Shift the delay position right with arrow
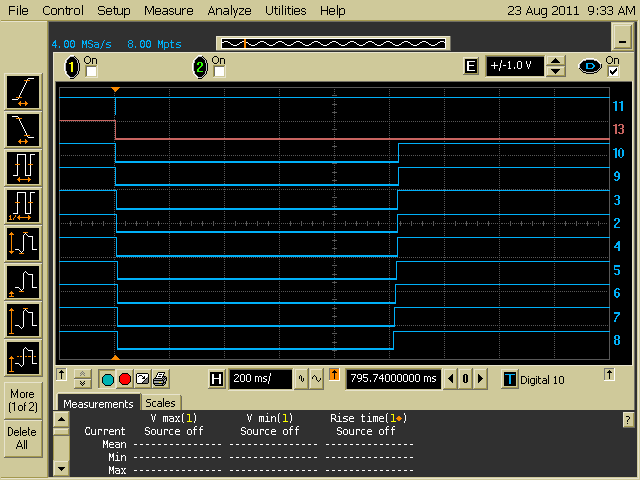The width and height of the screenshot is (640, 480). point(481,379)
